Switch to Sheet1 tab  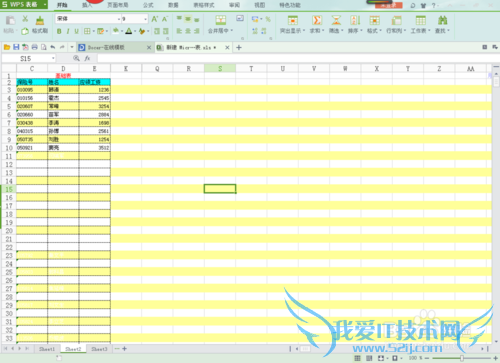(x=47, y=349)
